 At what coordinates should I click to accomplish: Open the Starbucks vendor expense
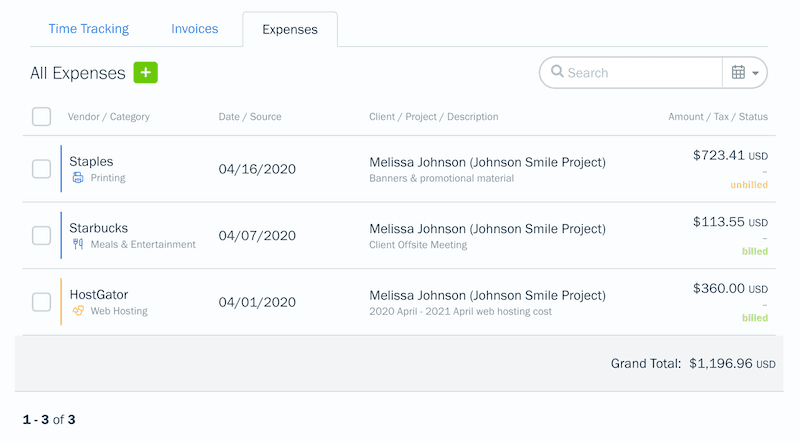pyautogui.click(x=98, y=228)
